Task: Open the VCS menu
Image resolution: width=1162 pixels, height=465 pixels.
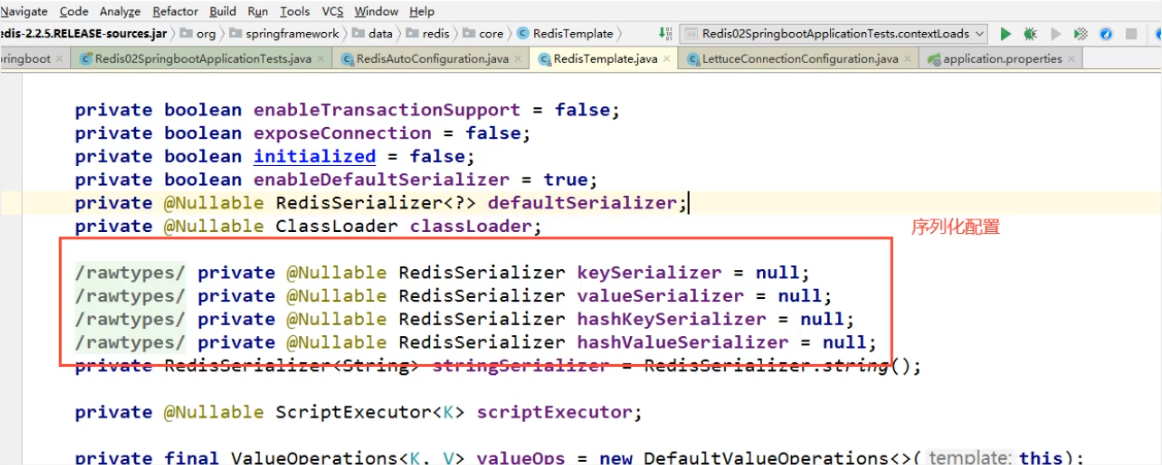Action: [x=332, y=11]
